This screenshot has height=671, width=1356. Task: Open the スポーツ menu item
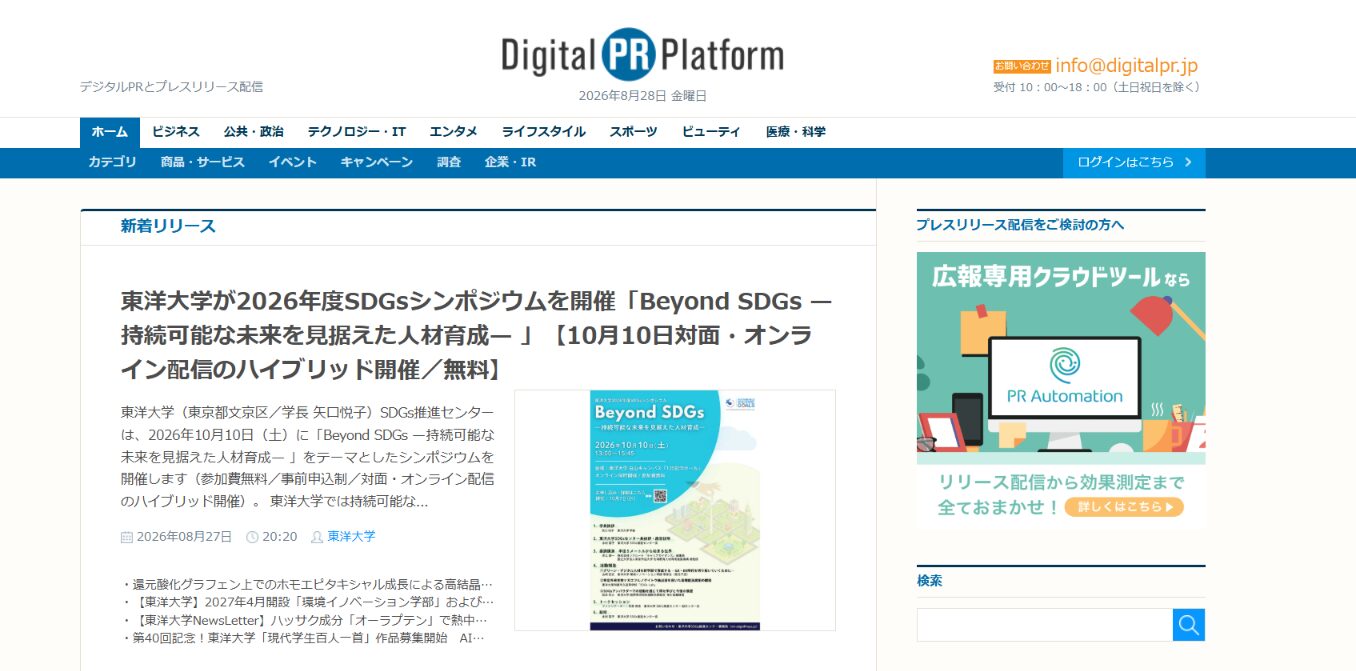click(x=634, y=132)
